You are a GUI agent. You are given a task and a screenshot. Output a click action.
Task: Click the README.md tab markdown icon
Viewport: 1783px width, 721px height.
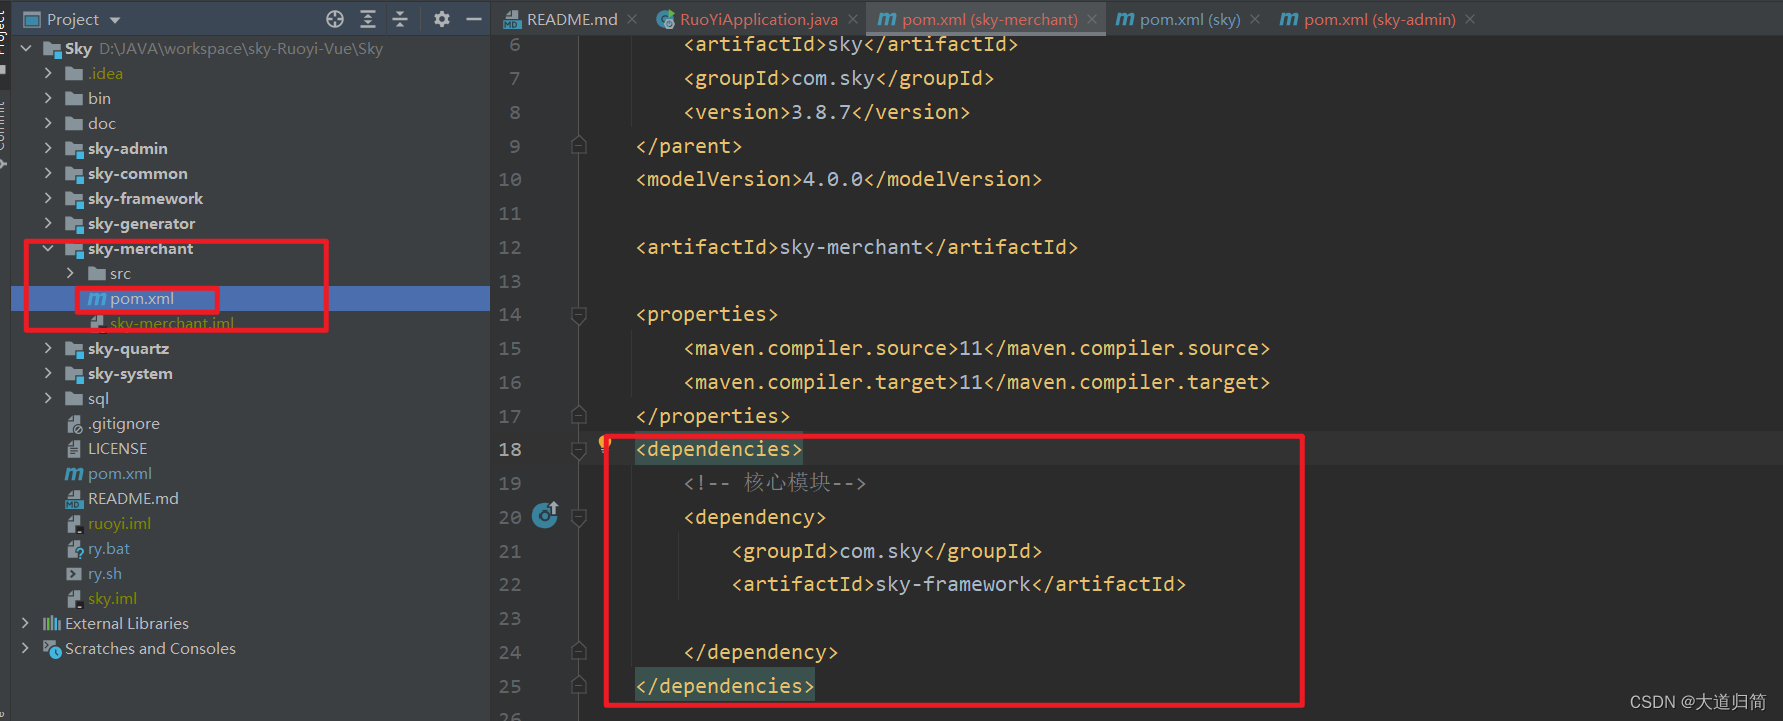(x=513, y=19)
